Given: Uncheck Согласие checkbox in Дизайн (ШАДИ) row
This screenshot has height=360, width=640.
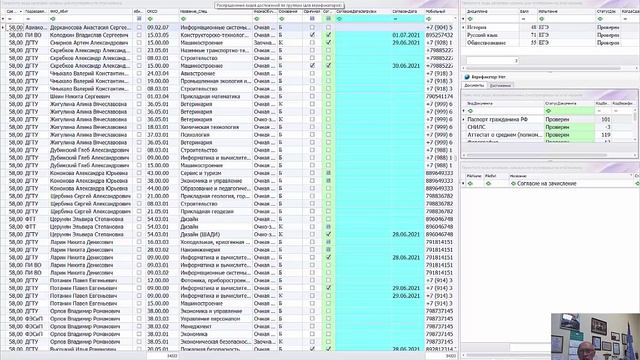Looking at the screenshot, I should tap(328, 234).
